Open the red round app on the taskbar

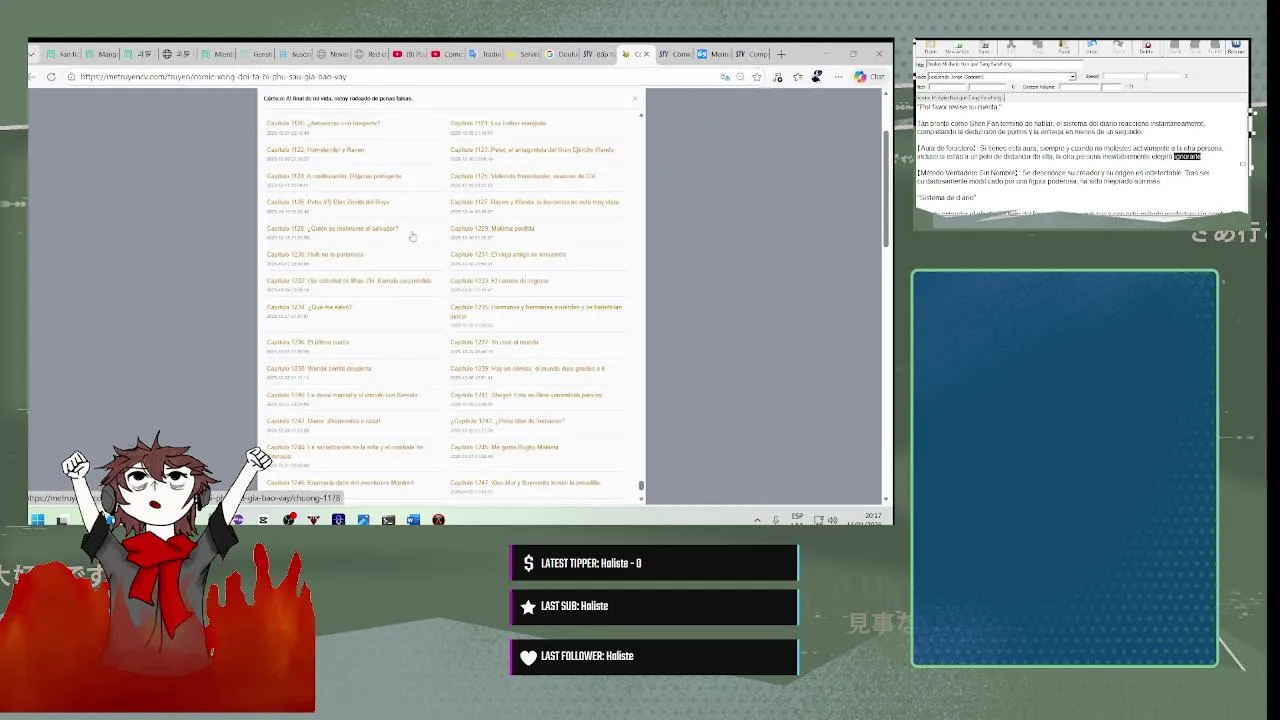click(x=438, y=520)
